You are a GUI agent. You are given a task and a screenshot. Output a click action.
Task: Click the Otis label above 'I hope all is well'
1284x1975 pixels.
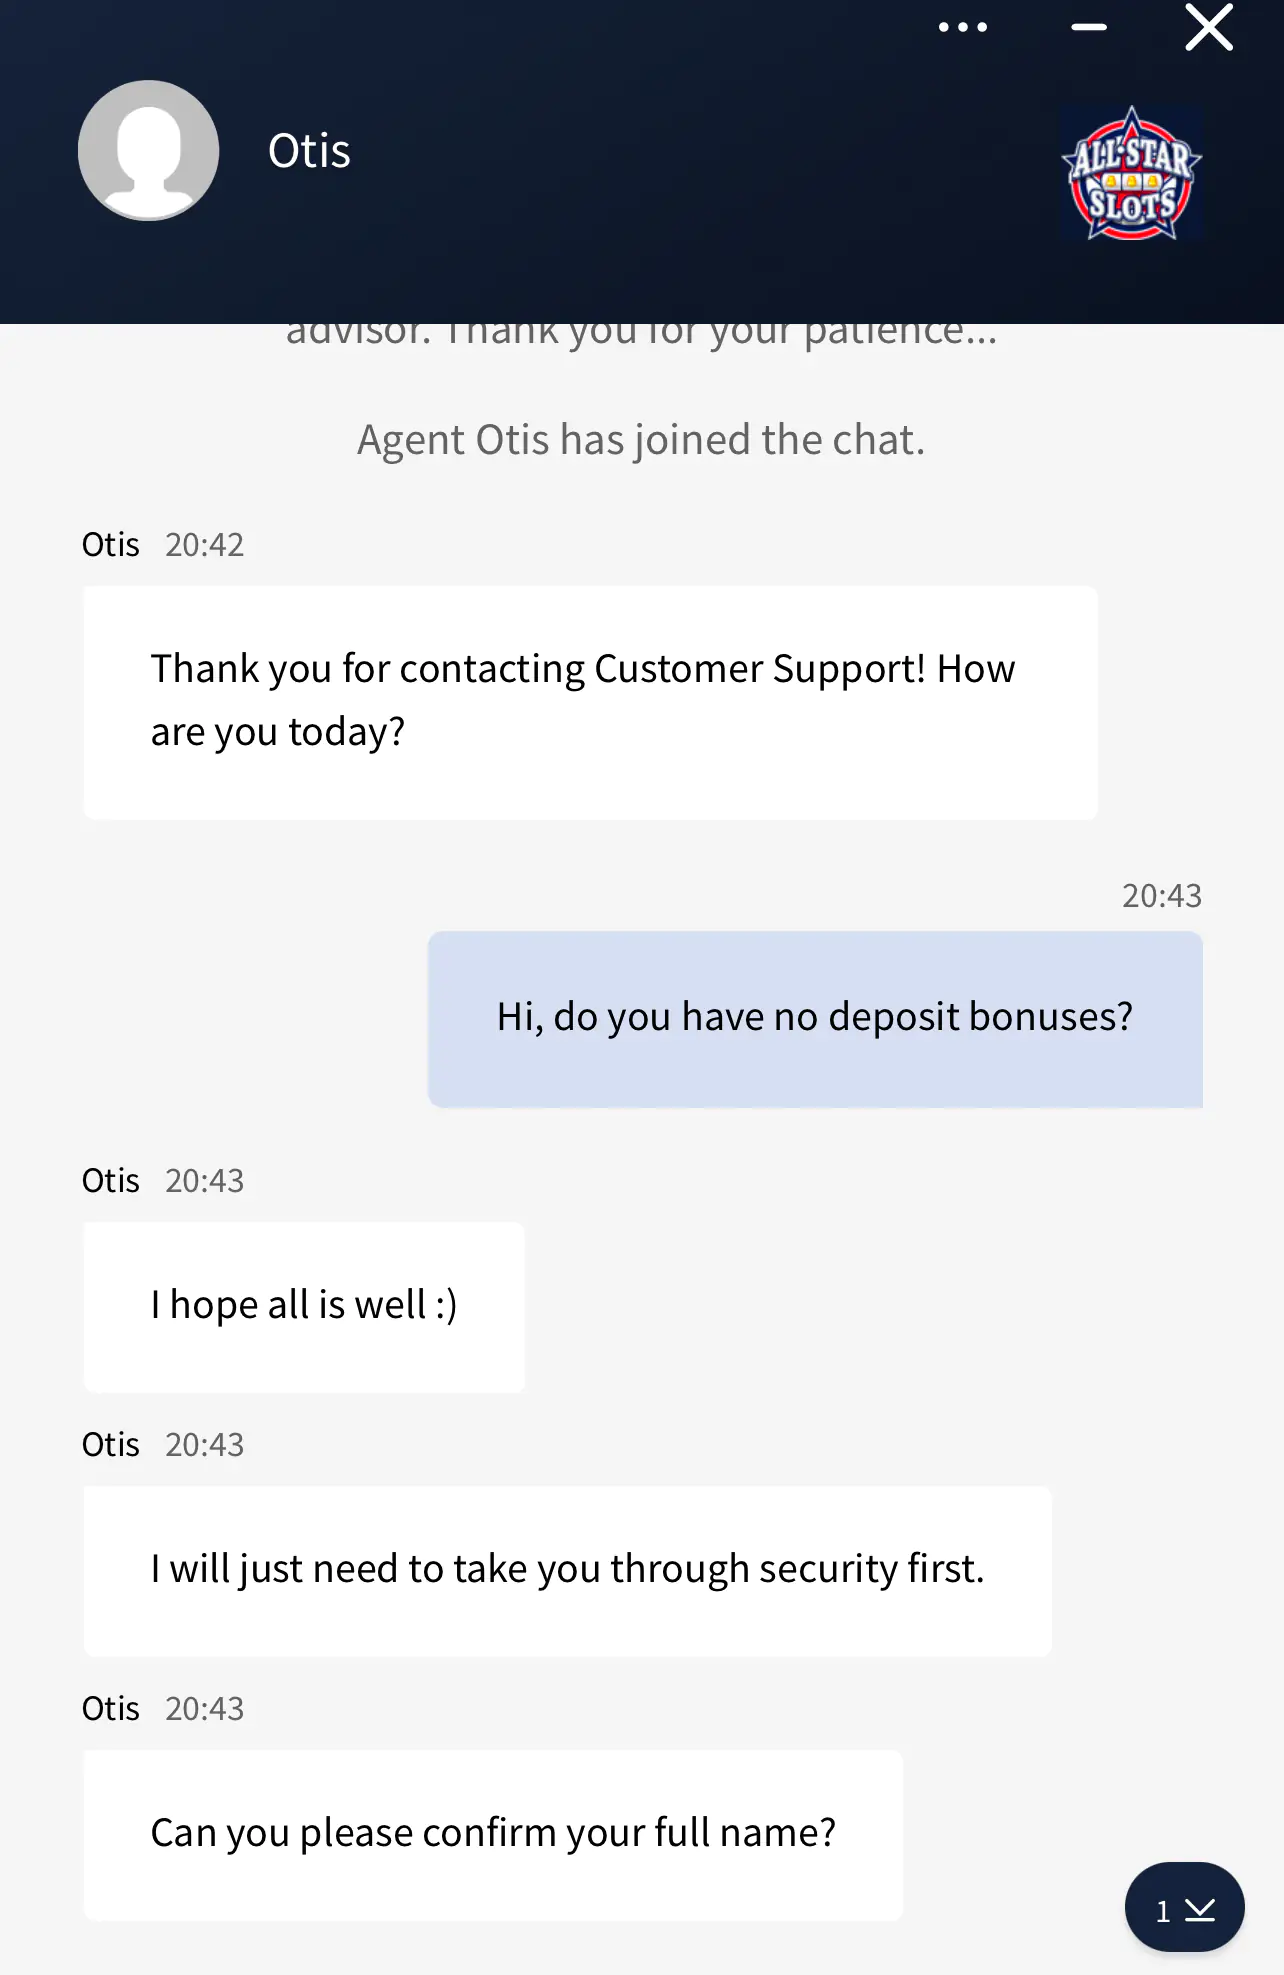(x=110, y=1181)
